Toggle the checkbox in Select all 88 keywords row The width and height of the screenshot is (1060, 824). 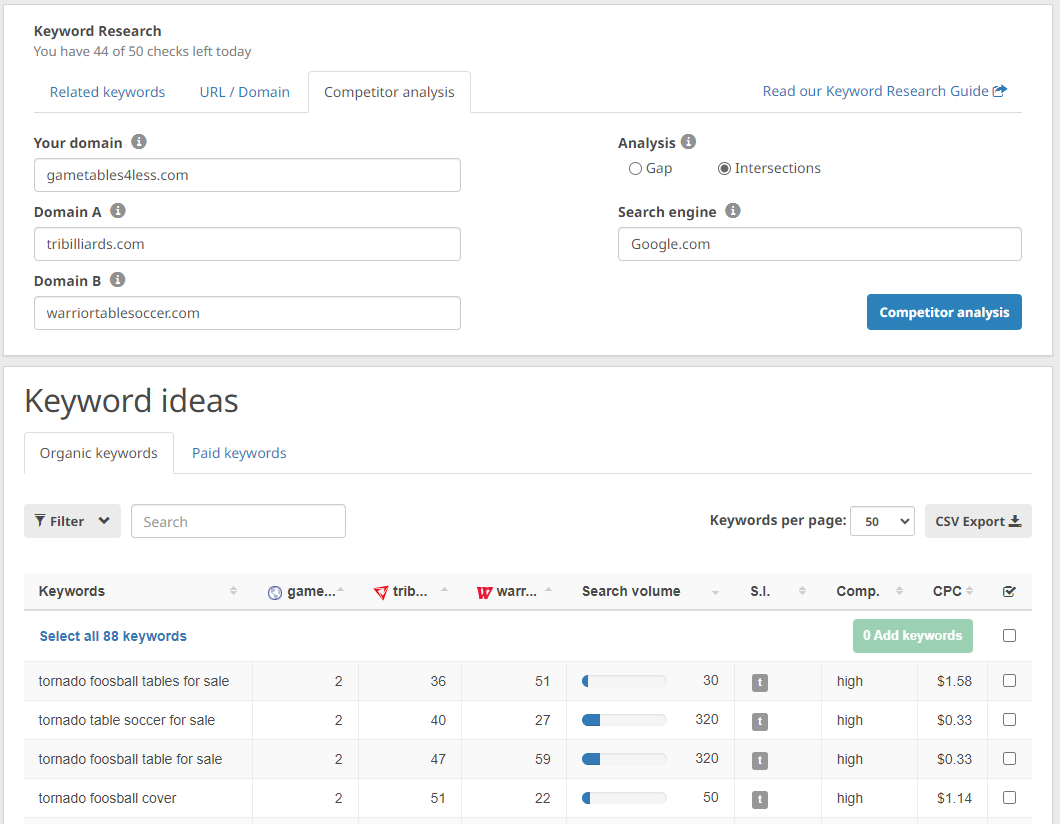click(x=1009, y=636)
